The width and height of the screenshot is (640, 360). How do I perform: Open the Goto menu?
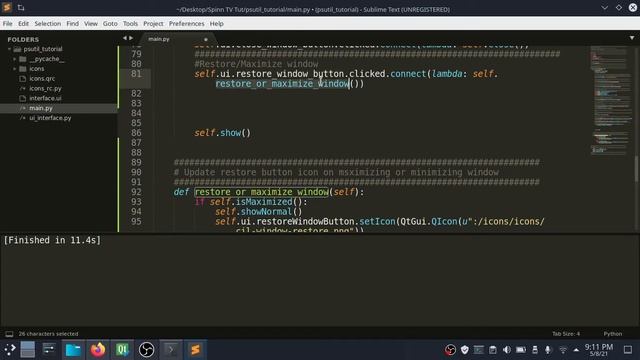pyautogui.click(x=110, y=24)
